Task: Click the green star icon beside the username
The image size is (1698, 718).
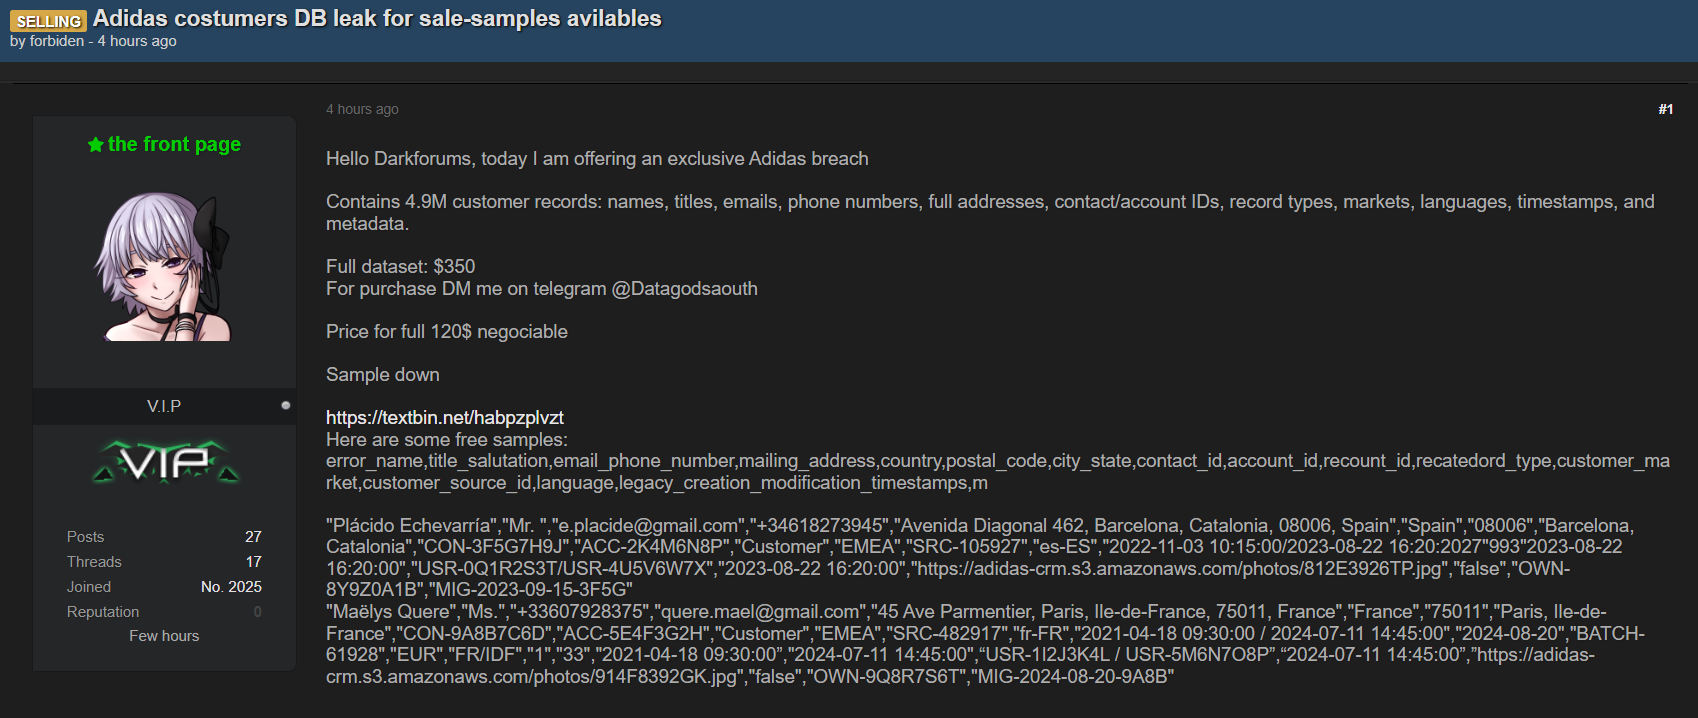Action: coord(96,145)
